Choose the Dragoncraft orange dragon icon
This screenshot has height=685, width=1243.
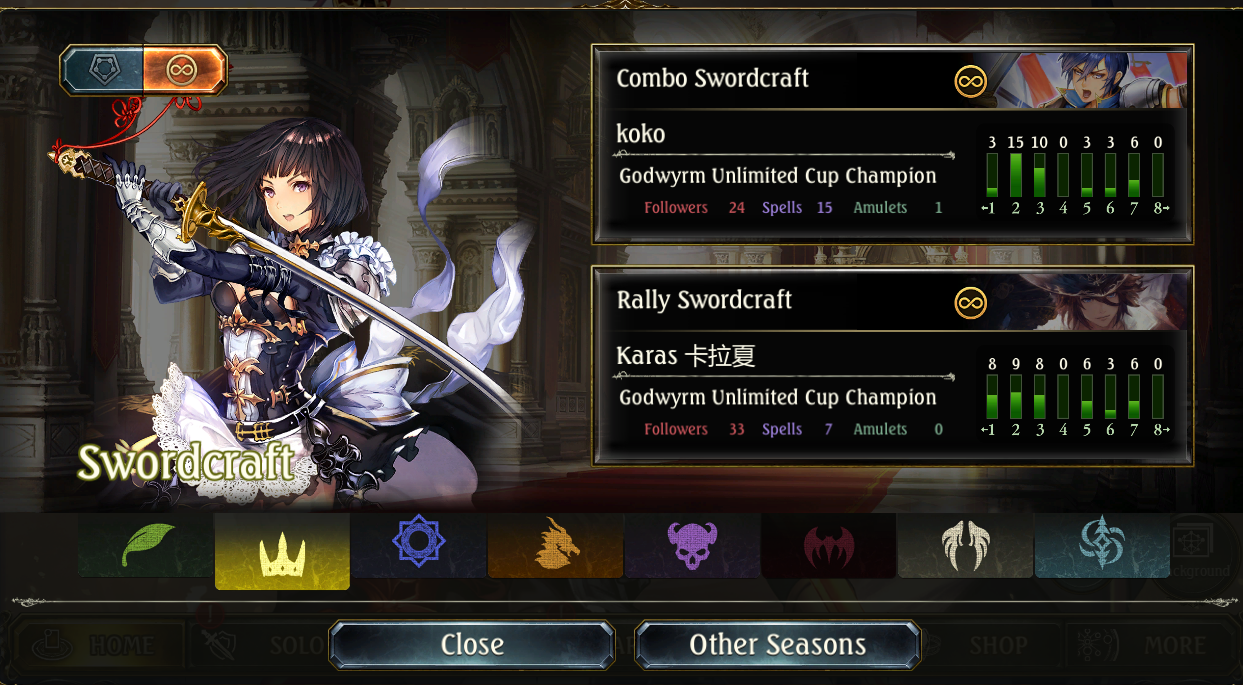point(555,546)
